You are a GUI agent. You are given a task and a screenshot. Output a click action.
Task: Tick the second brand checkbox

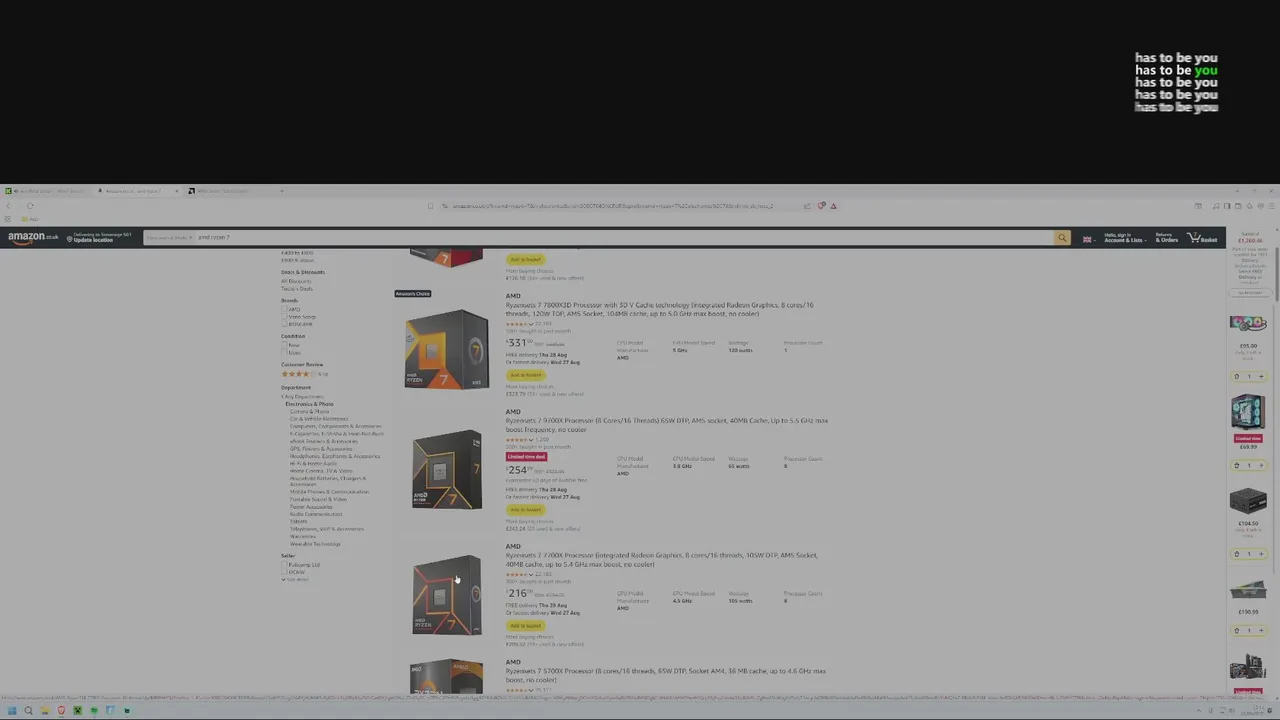coord(284,317)
